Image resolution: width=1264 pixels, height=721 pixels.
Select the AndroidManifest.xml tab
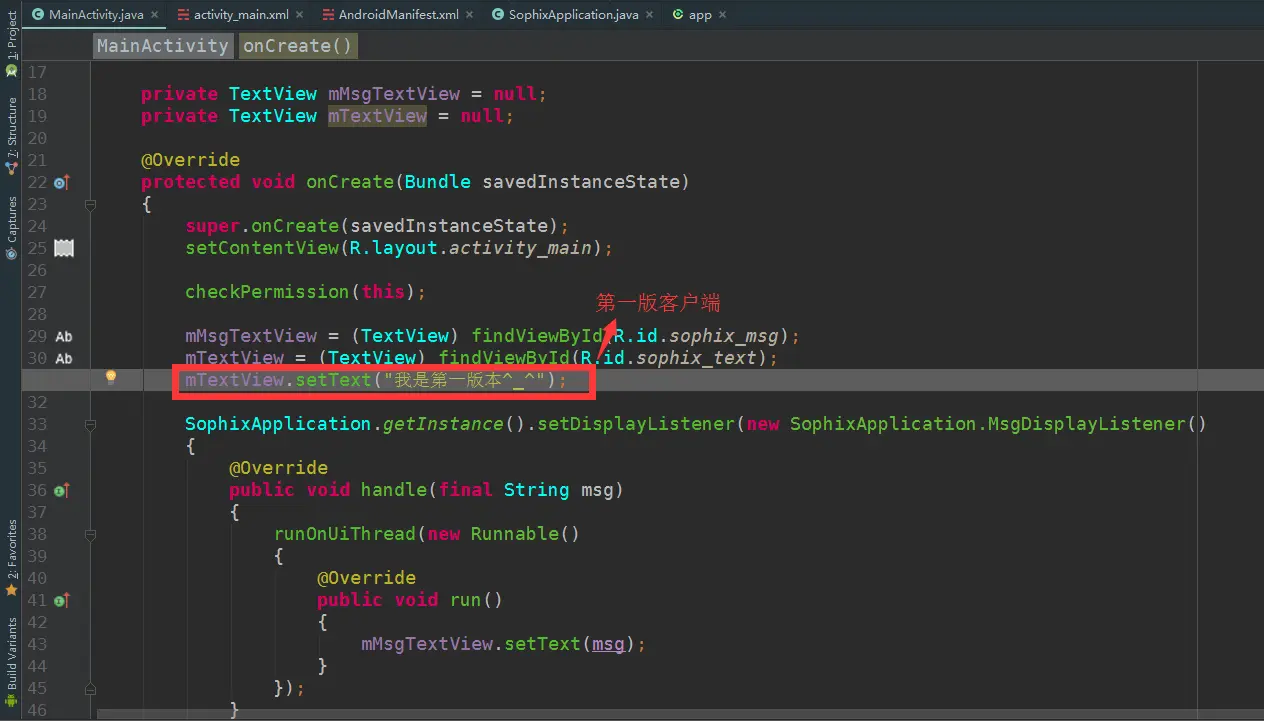(397, 15)
